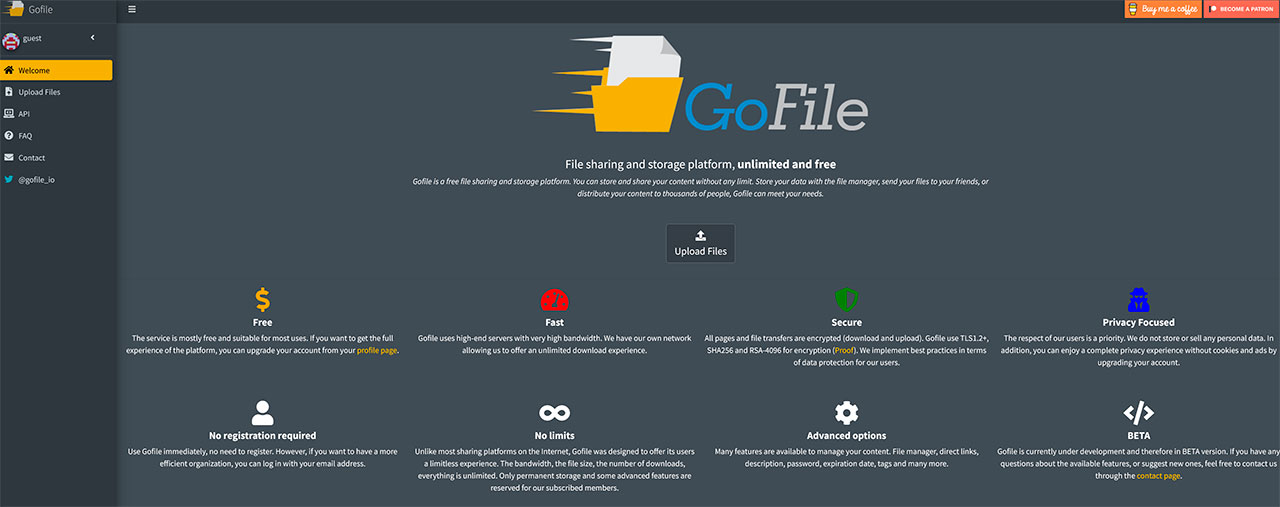Click the user silhouette No registration icon
The image size is (1280, 507).
(x=262, y=412)
